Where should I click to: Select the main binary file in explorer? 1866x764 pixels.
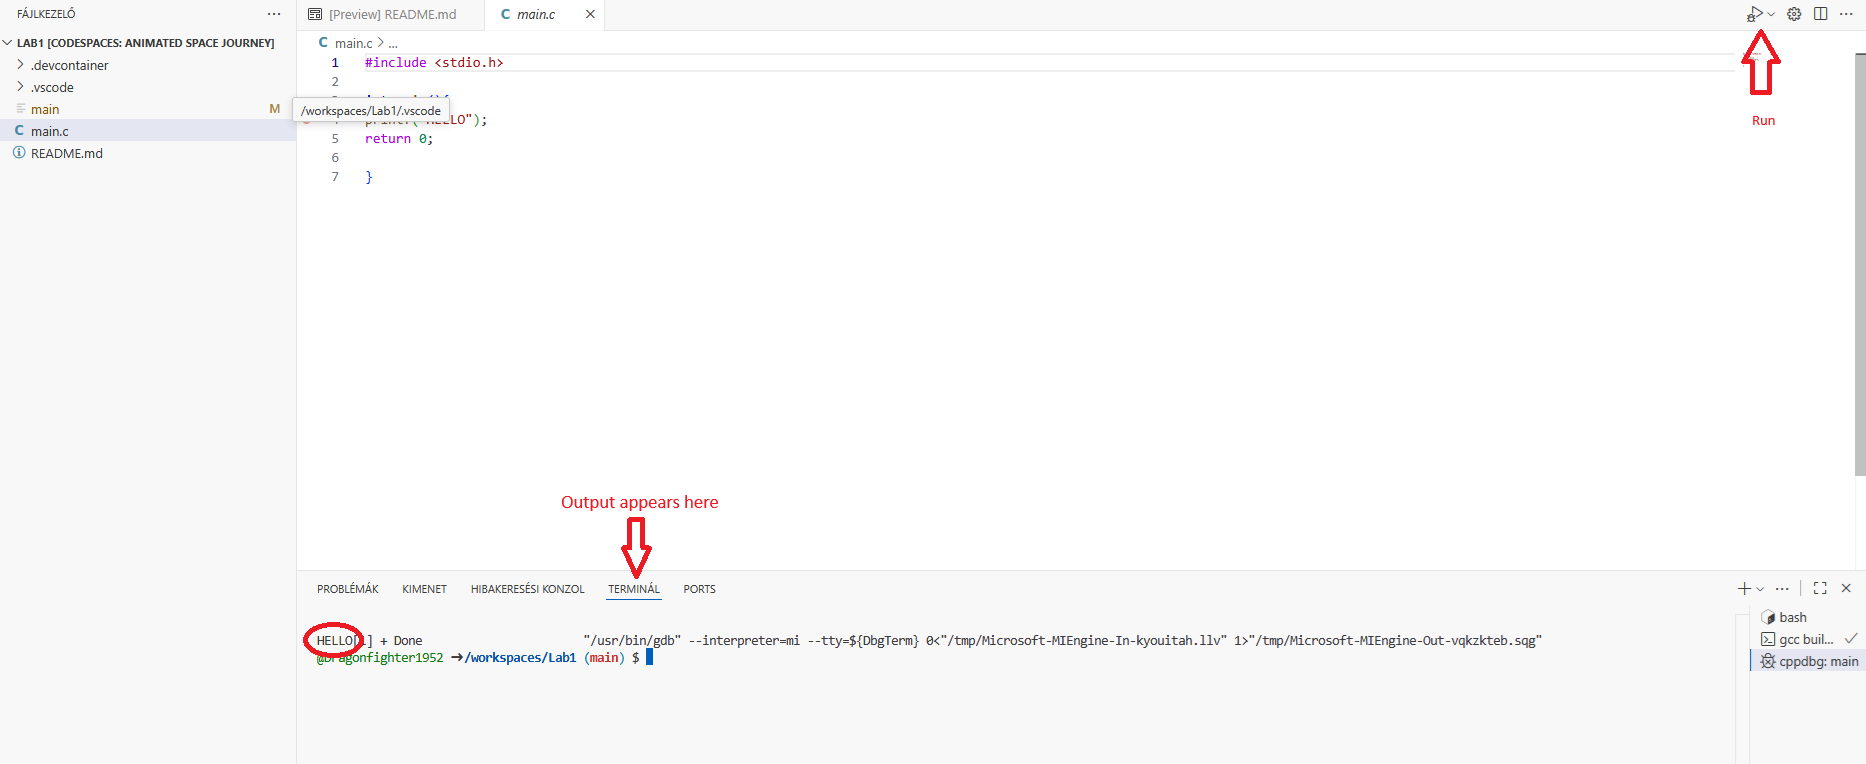pyautogui.click(x=45, y=109)
